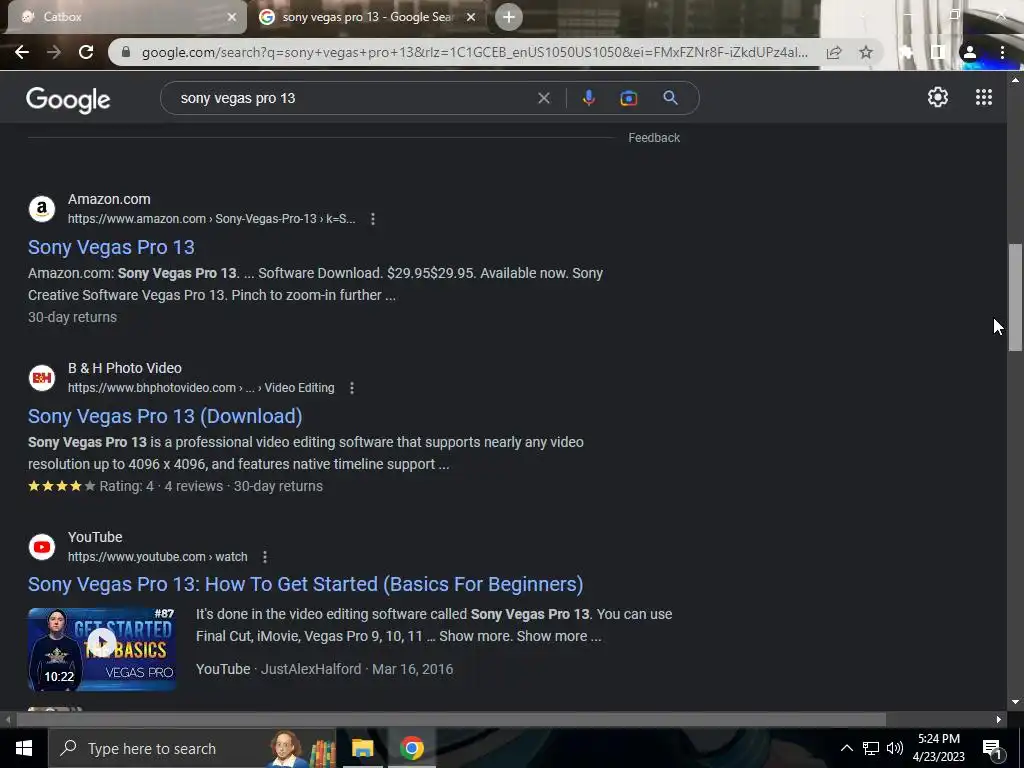
Task: Open more options for the YouTube result
Action: point(264,557)
